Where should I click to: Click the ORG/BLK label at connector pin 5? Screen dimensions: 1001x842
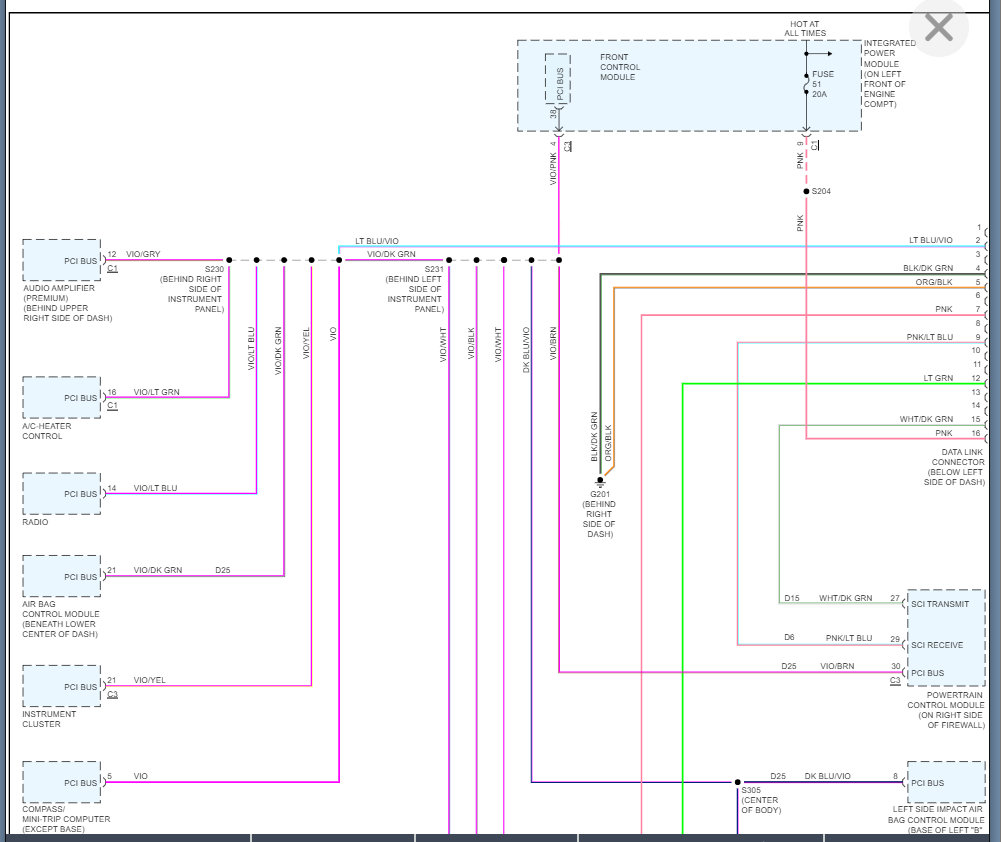[934, 282]
